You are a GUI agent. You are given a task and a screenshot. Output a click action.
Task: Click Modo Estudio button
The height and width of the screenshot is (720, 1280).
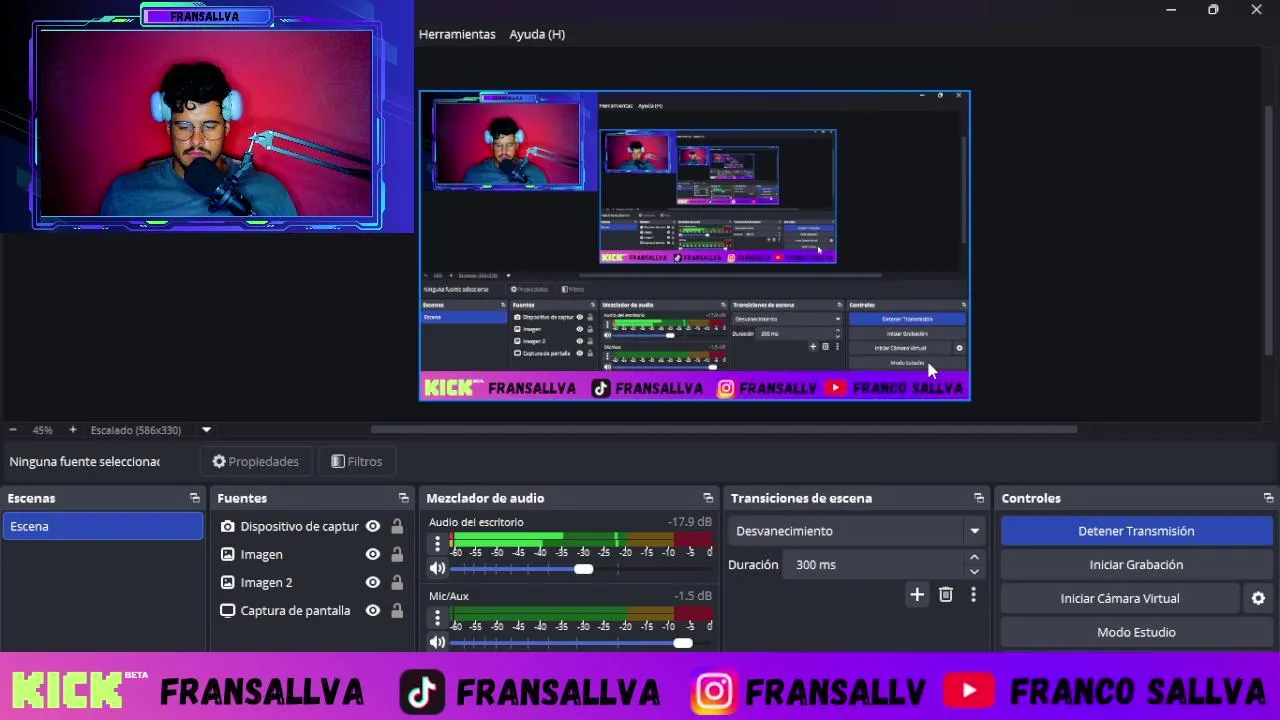(x=1136, y=633)
